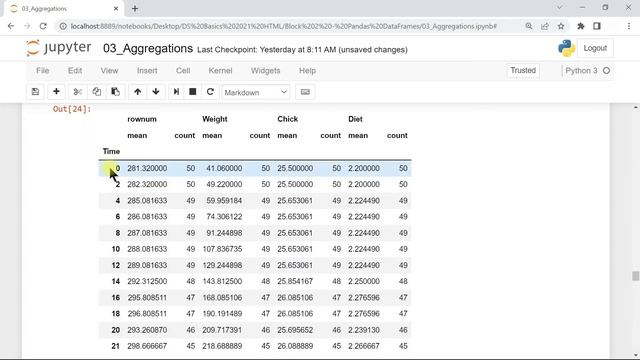Click the Weight mean value 41.060000
This screenshot has height=360, width=640.
(x=224, y=168)
